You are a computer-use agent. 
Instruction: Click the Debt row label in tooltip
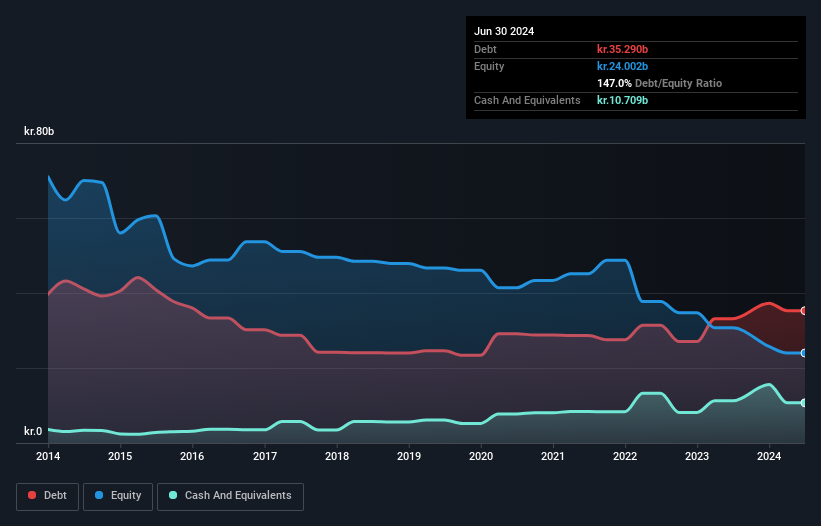[485, 49]
